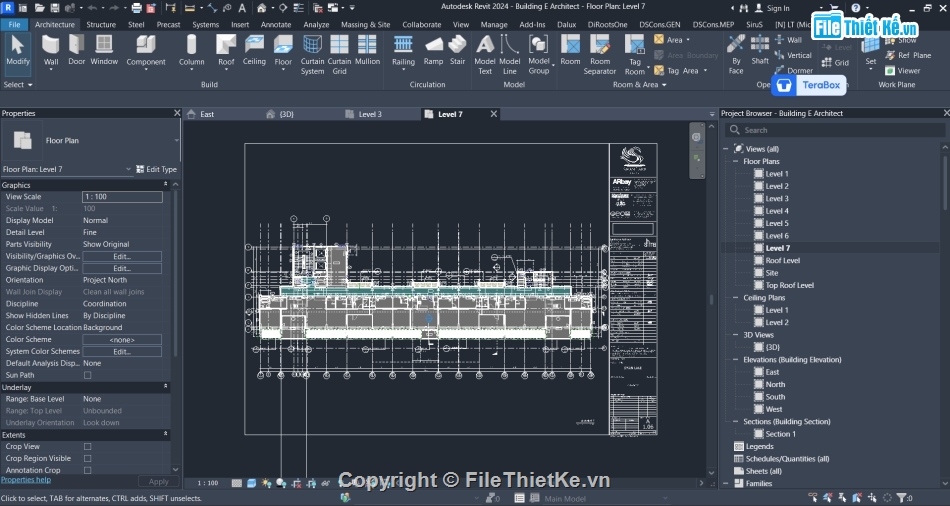
Task: Enable the Crop View checkbox
Action: coord(88,447)
